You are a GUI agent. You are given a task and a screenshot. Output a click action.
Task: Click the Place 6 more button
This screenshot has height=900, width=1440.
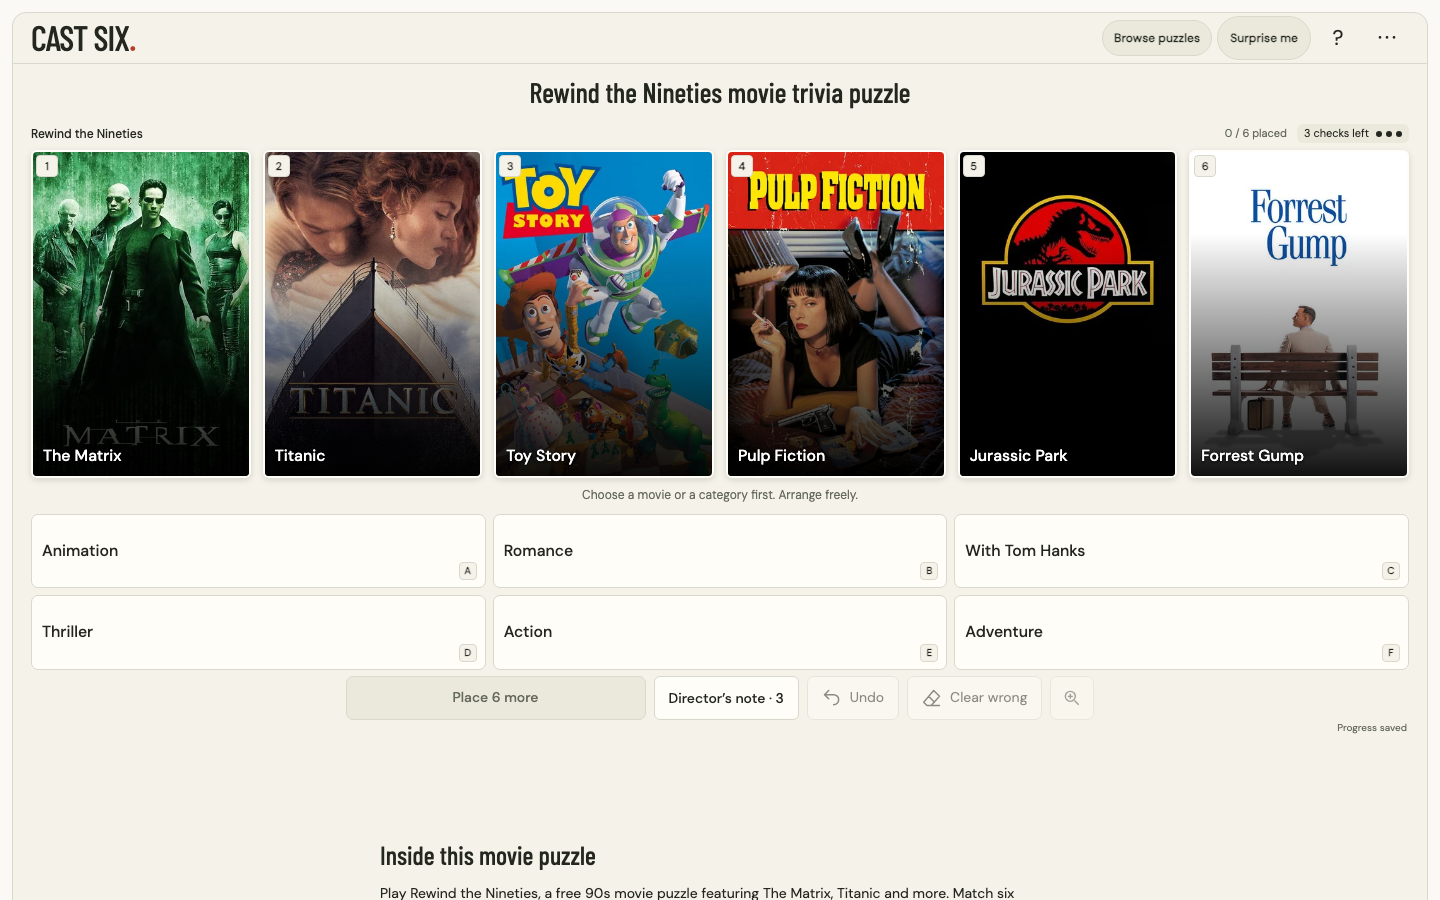pos(496,698)
